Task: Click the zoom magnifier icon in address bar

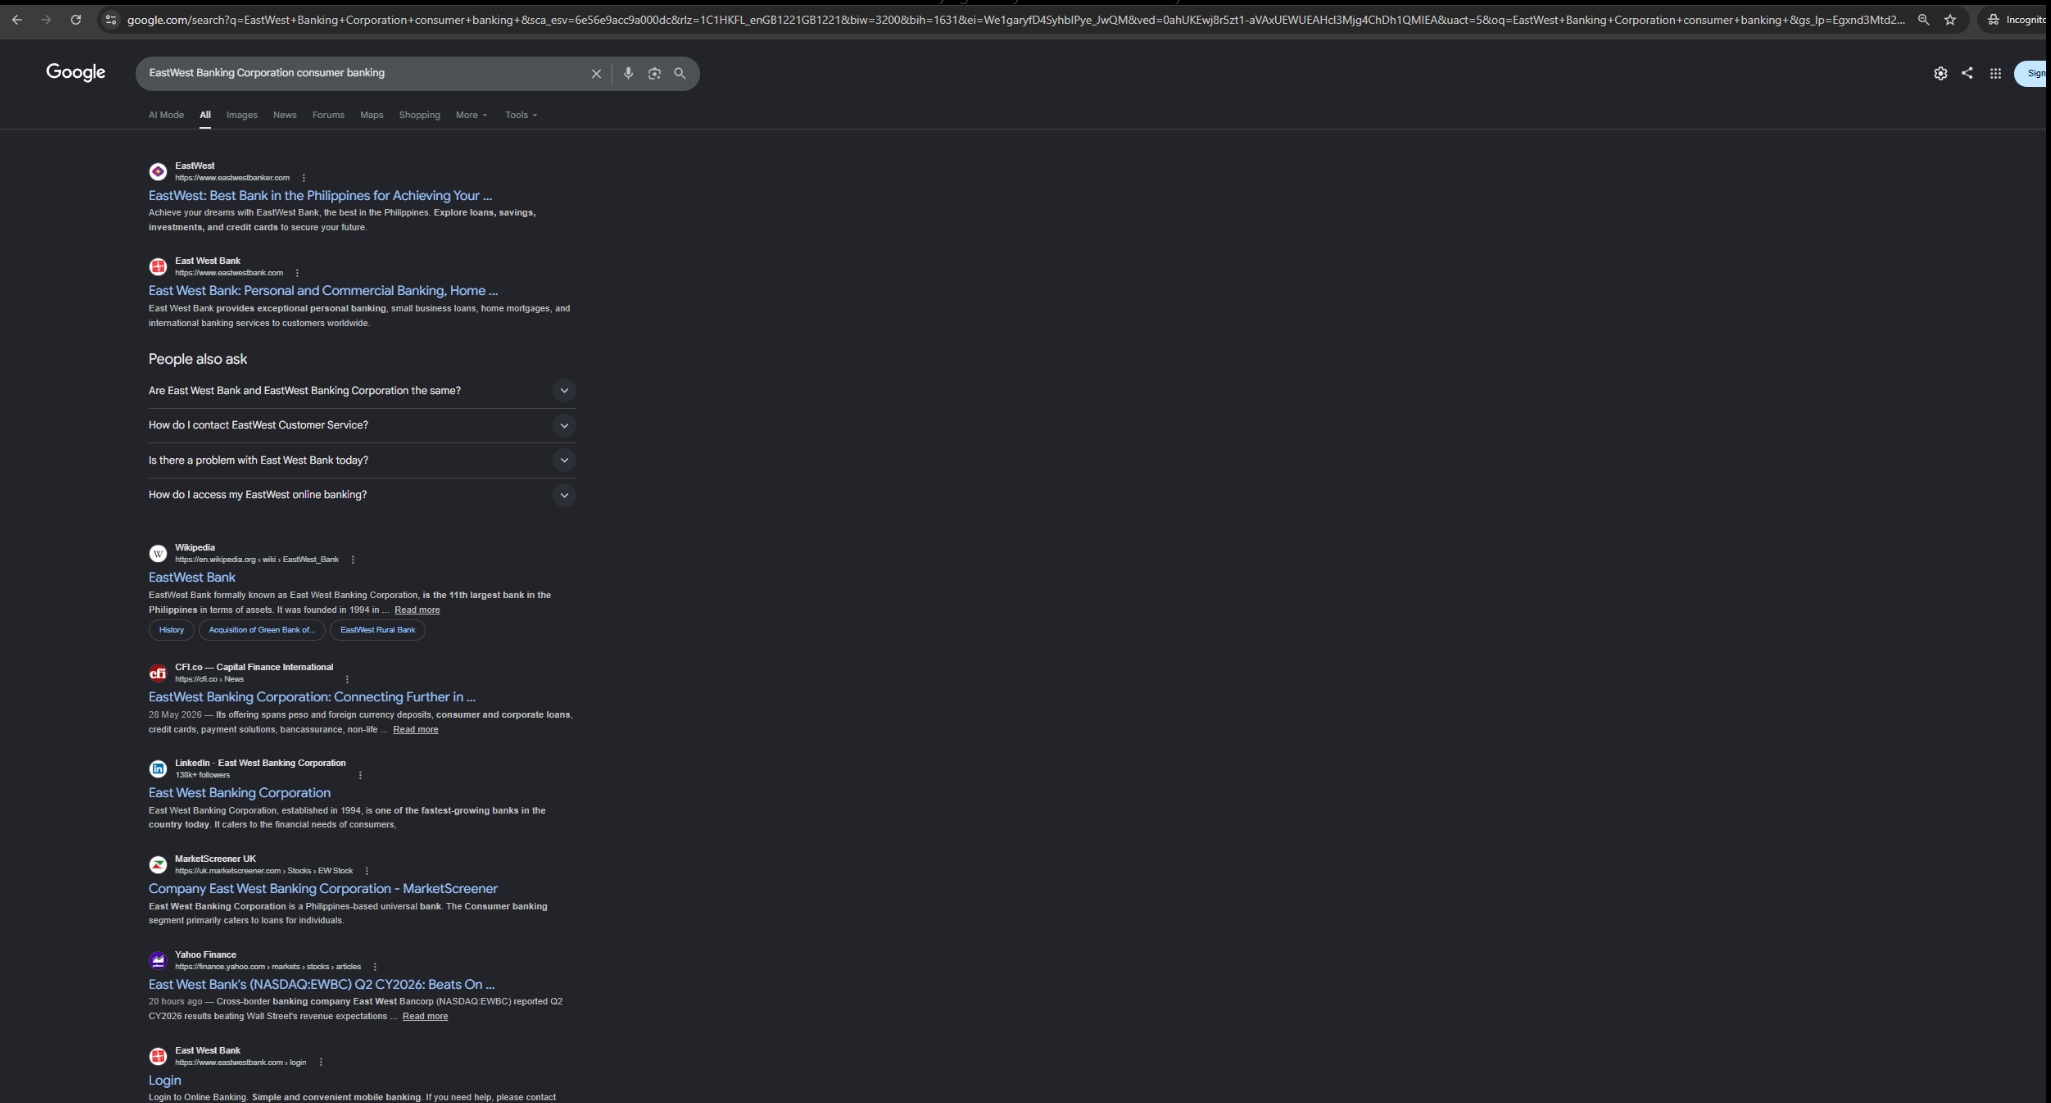Action: (1923, 19)
